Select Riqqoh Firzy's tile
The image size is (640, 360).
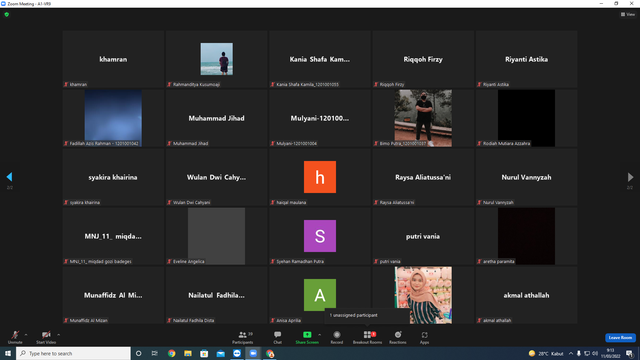[423, 59]
